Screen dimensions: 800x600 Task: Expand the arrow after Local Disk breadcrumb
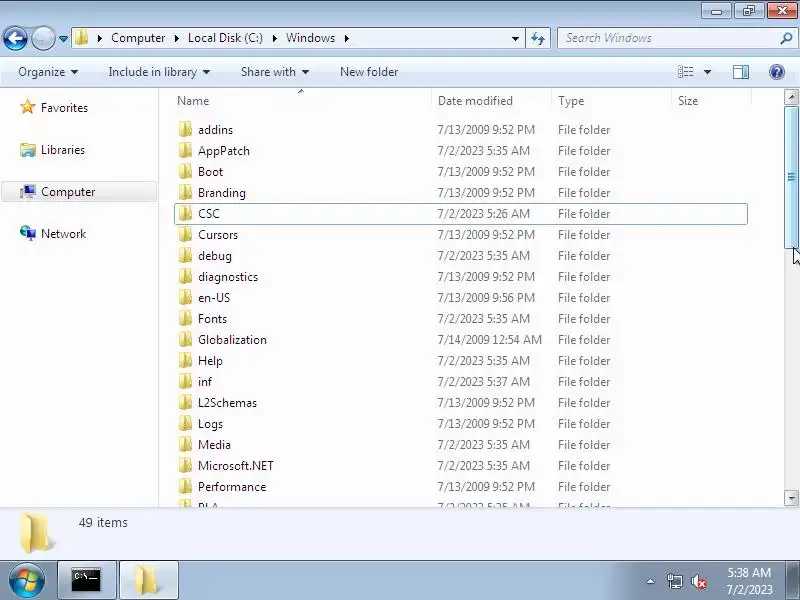274,38
